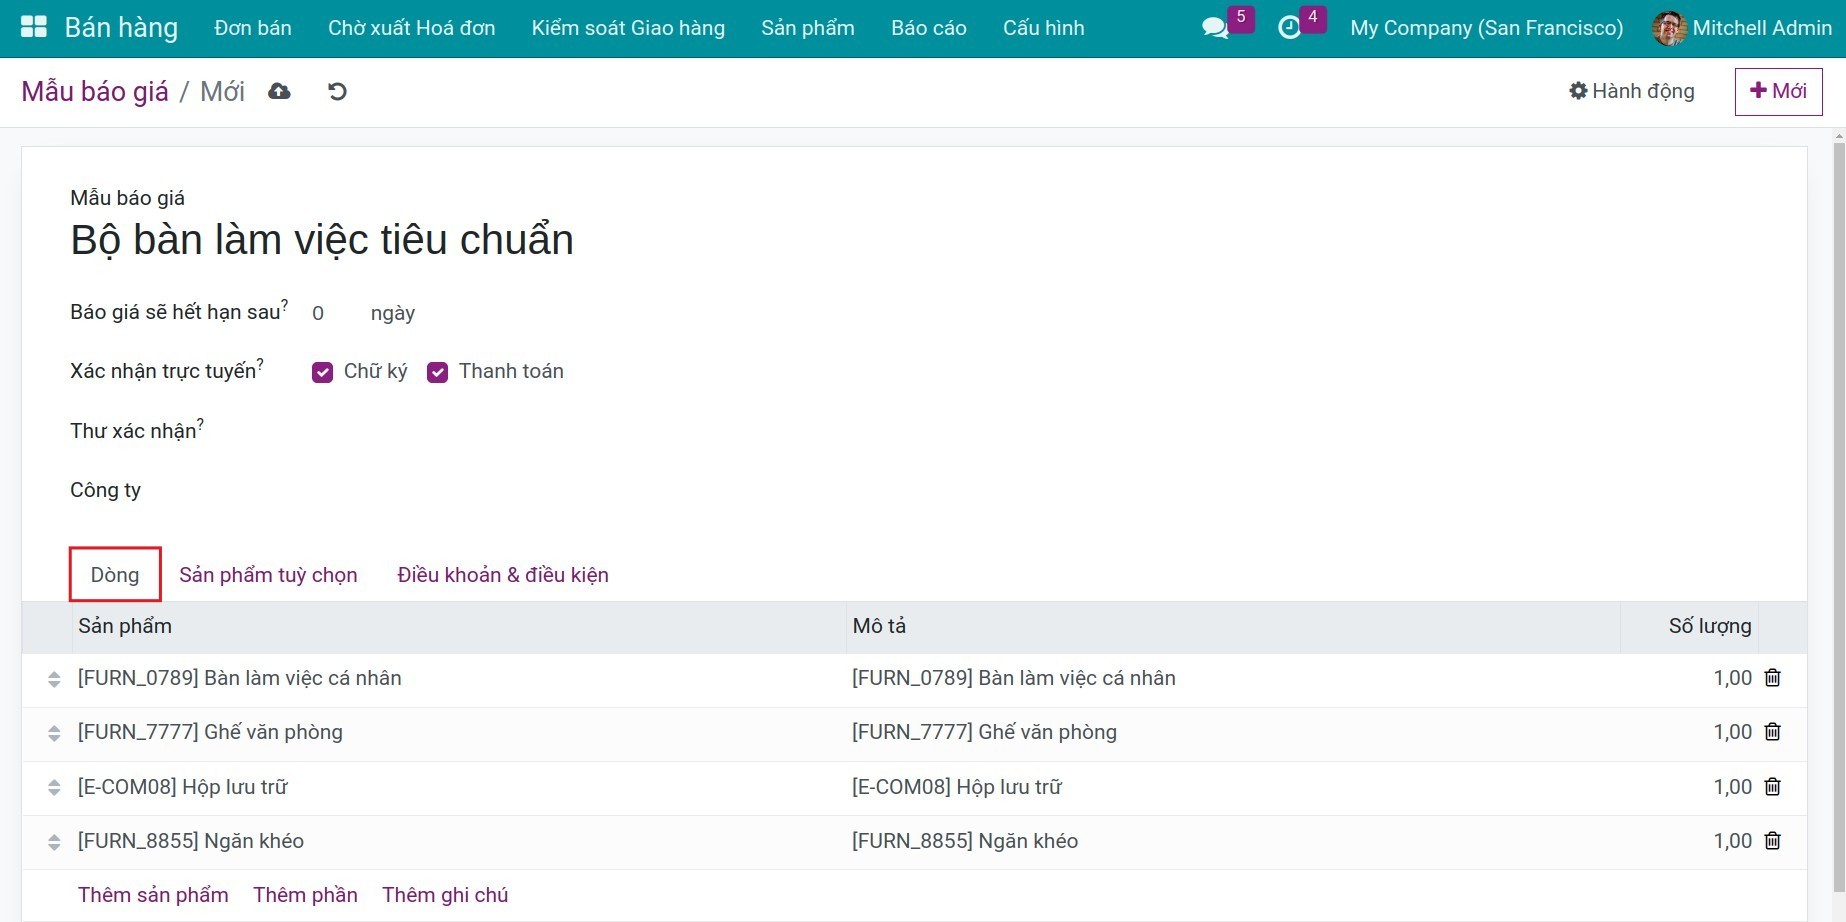Switch to Sản phẩm tuỳ chọn tab
The image size is (1846, 922).
click(x=268, y=575)
